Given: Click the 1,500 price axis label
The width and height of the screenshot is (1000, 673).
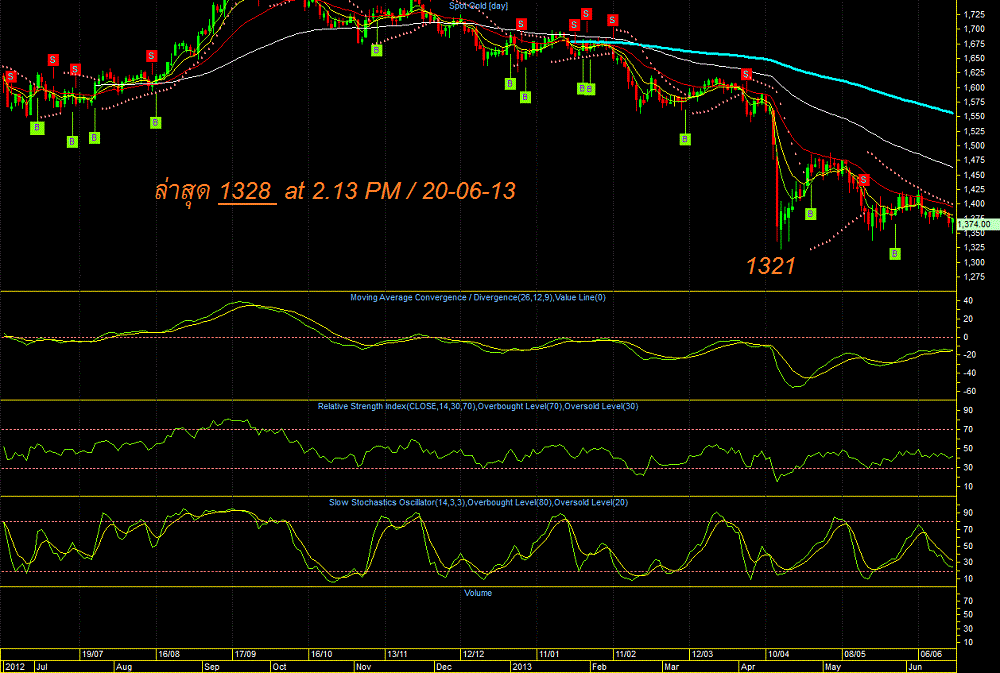Looking at the screenshot, I should (x=974, y=145).
